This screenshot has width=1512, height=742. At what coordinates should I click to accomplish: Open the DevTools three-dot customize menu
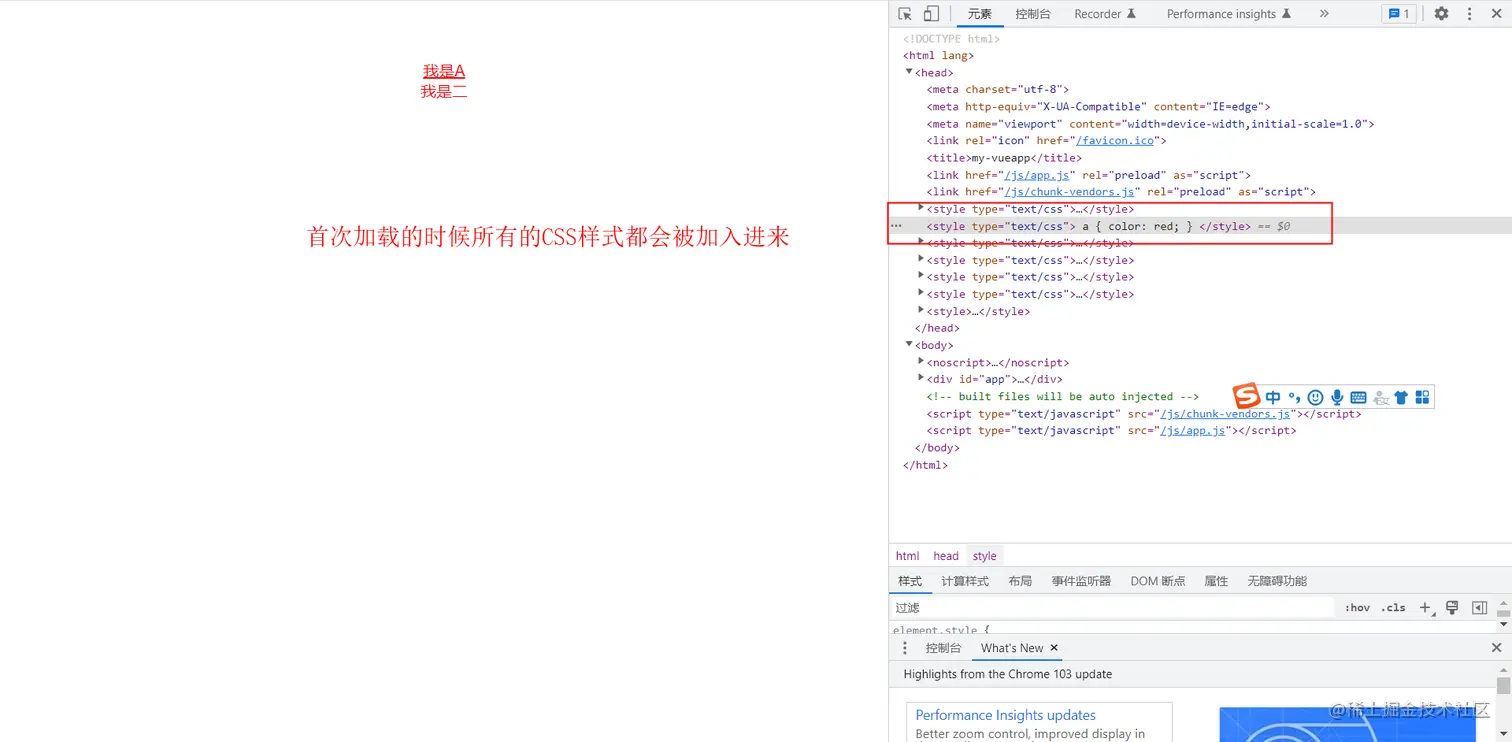(1470, 14)
